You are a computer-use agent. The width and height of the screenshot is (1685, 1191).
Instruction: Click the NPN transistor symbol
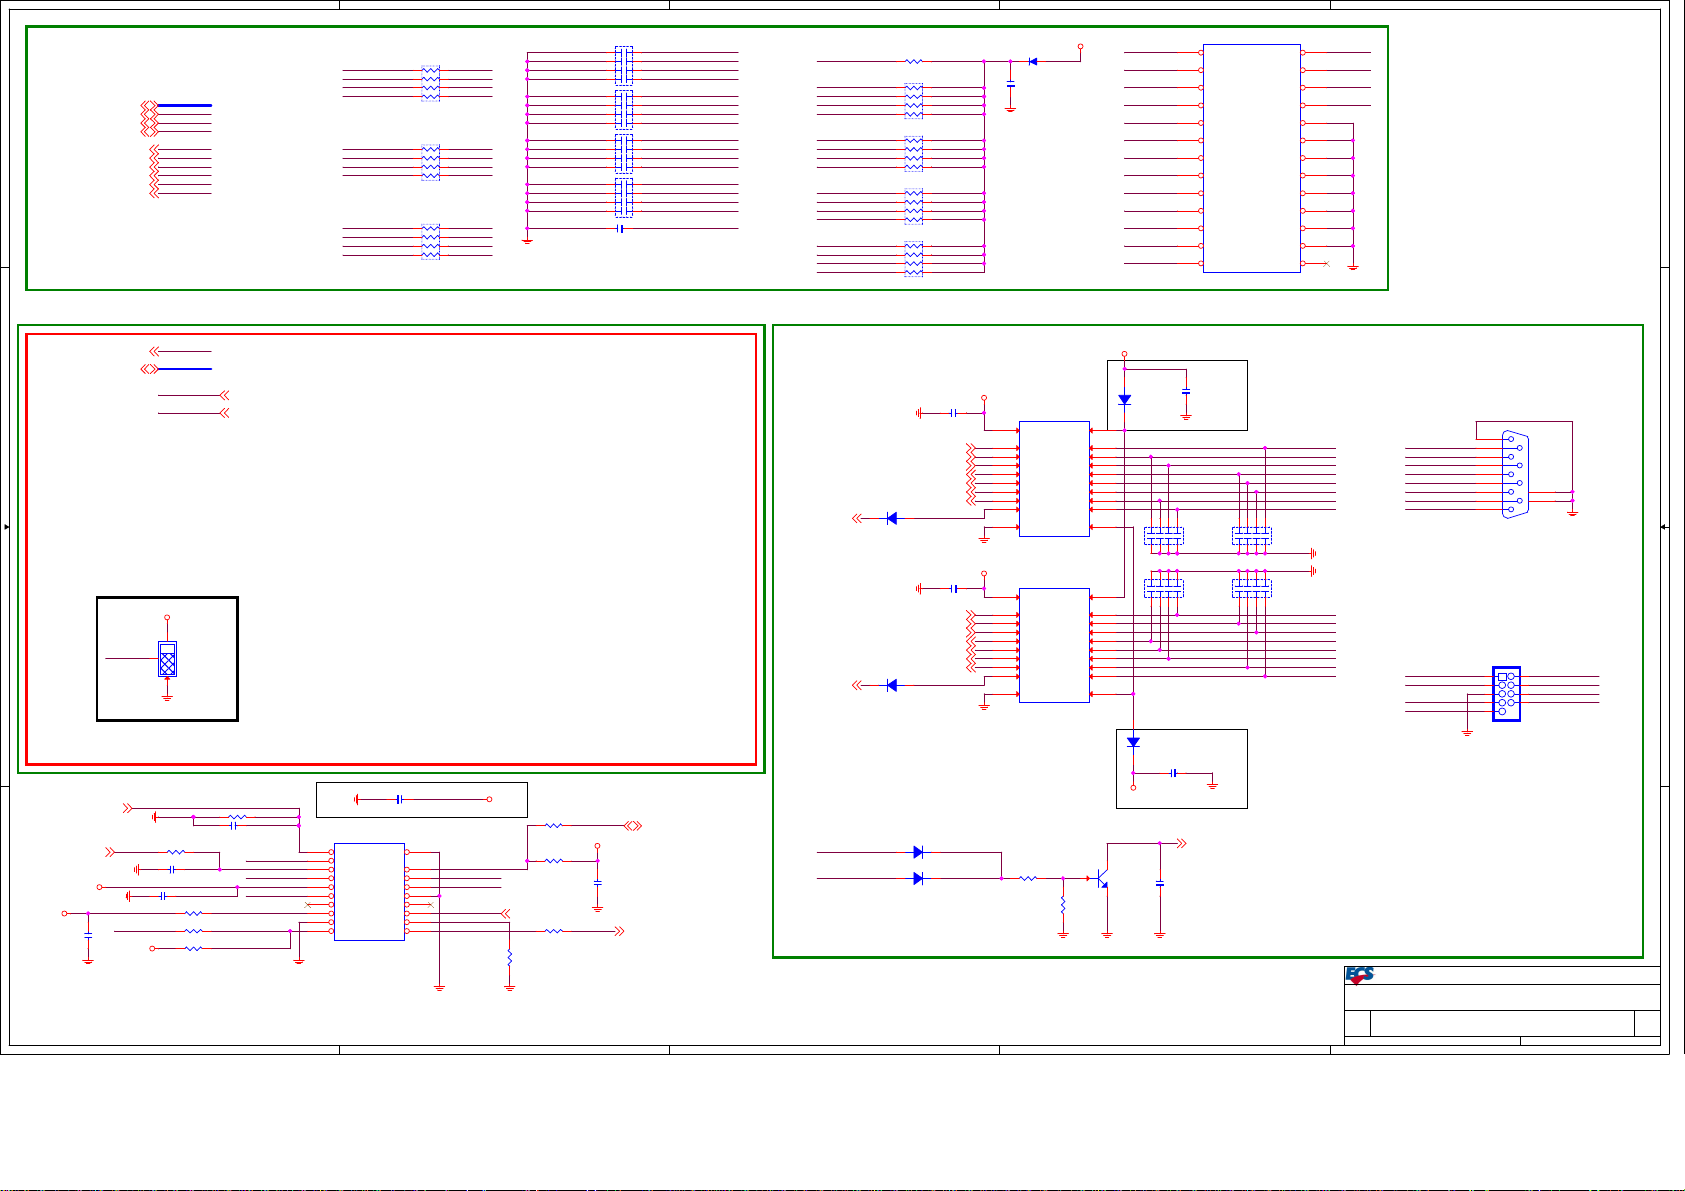pos(1101,878)
